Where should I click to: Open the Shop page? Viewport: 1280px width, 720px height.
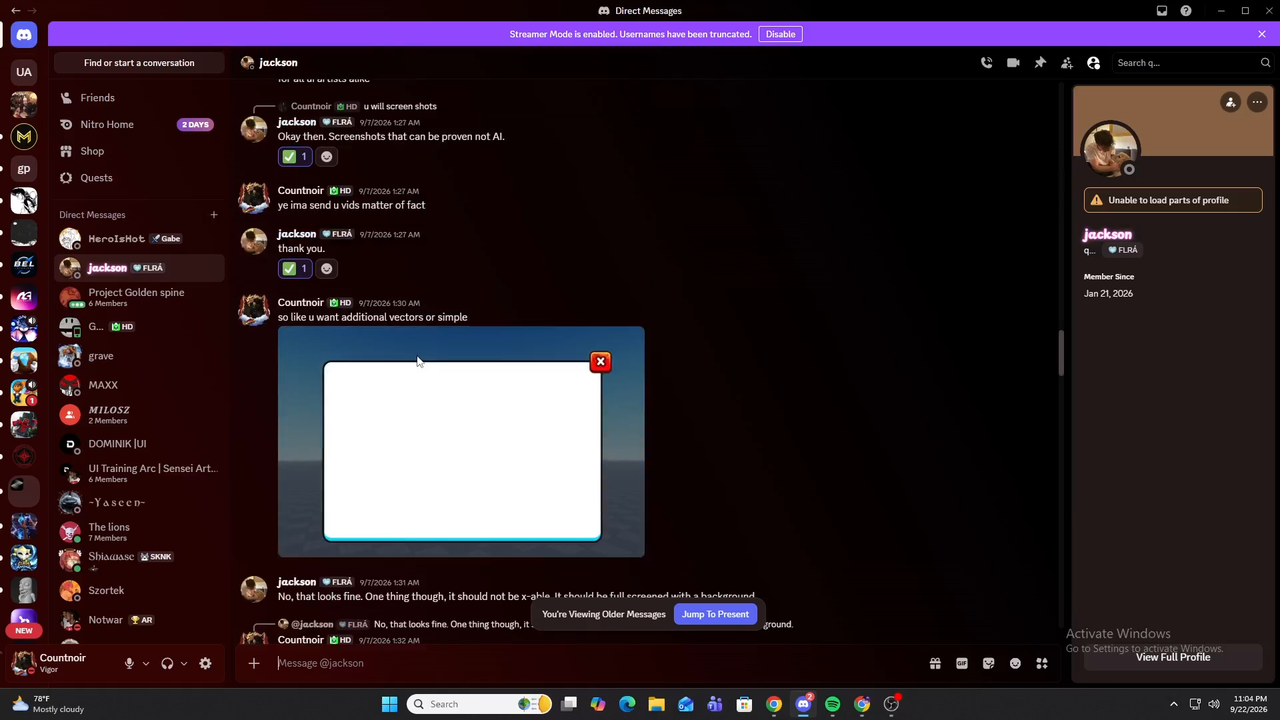139,151
